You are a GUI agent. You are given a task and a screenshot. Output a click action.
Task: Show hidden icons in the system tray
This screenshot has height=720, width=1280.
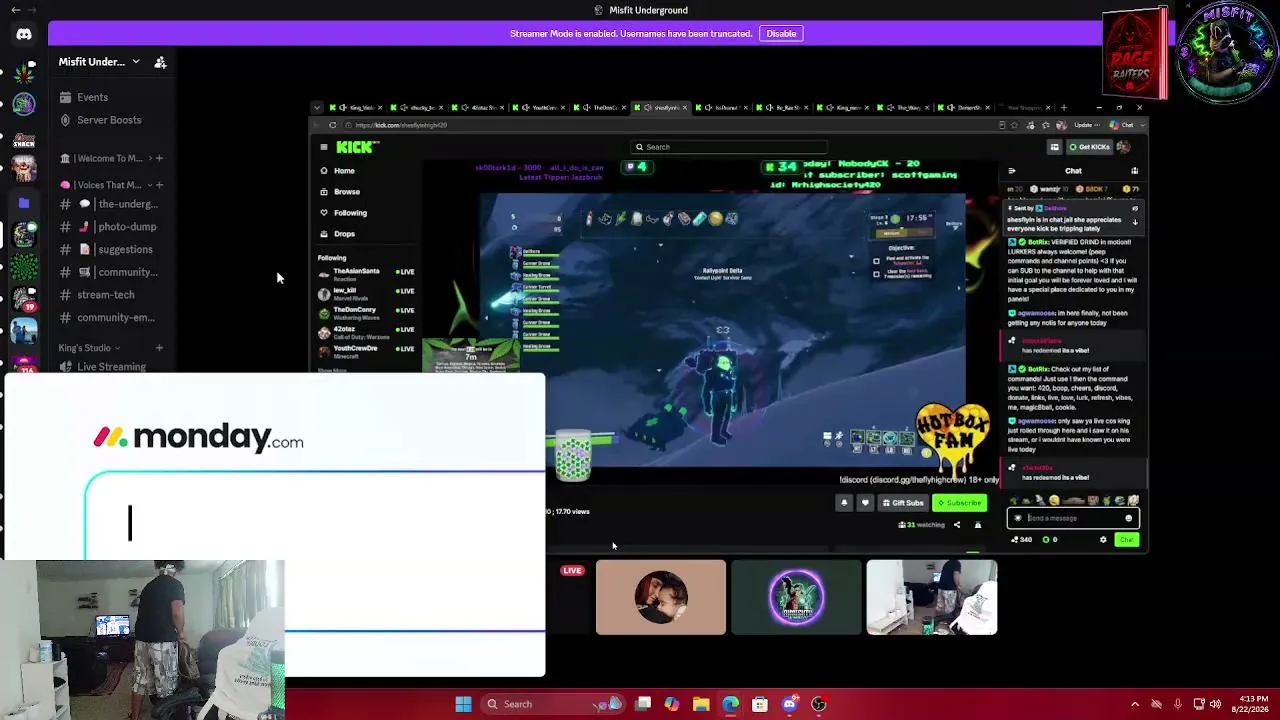coord(1135,704)
